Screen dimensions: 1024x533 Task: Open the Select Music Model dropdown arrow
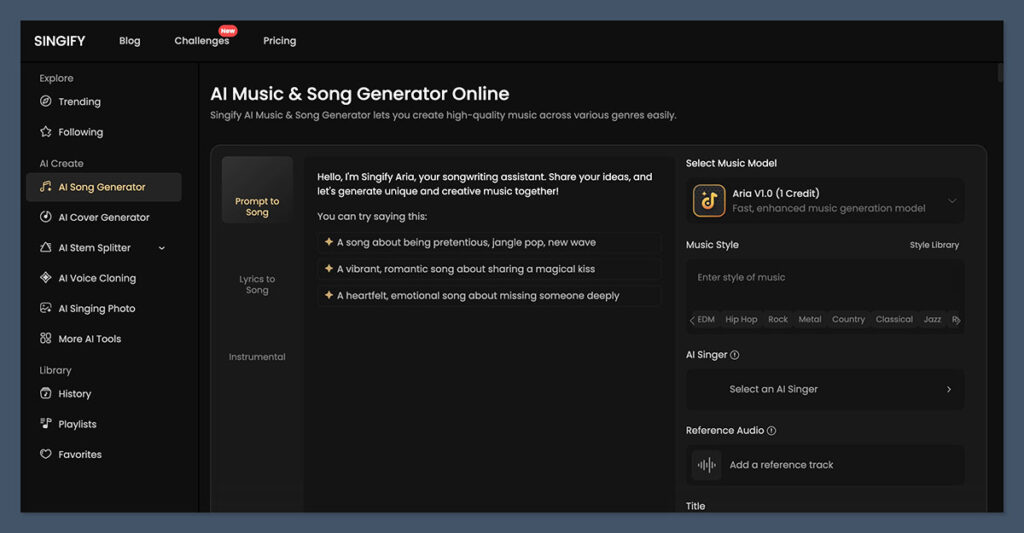point(952,201)
